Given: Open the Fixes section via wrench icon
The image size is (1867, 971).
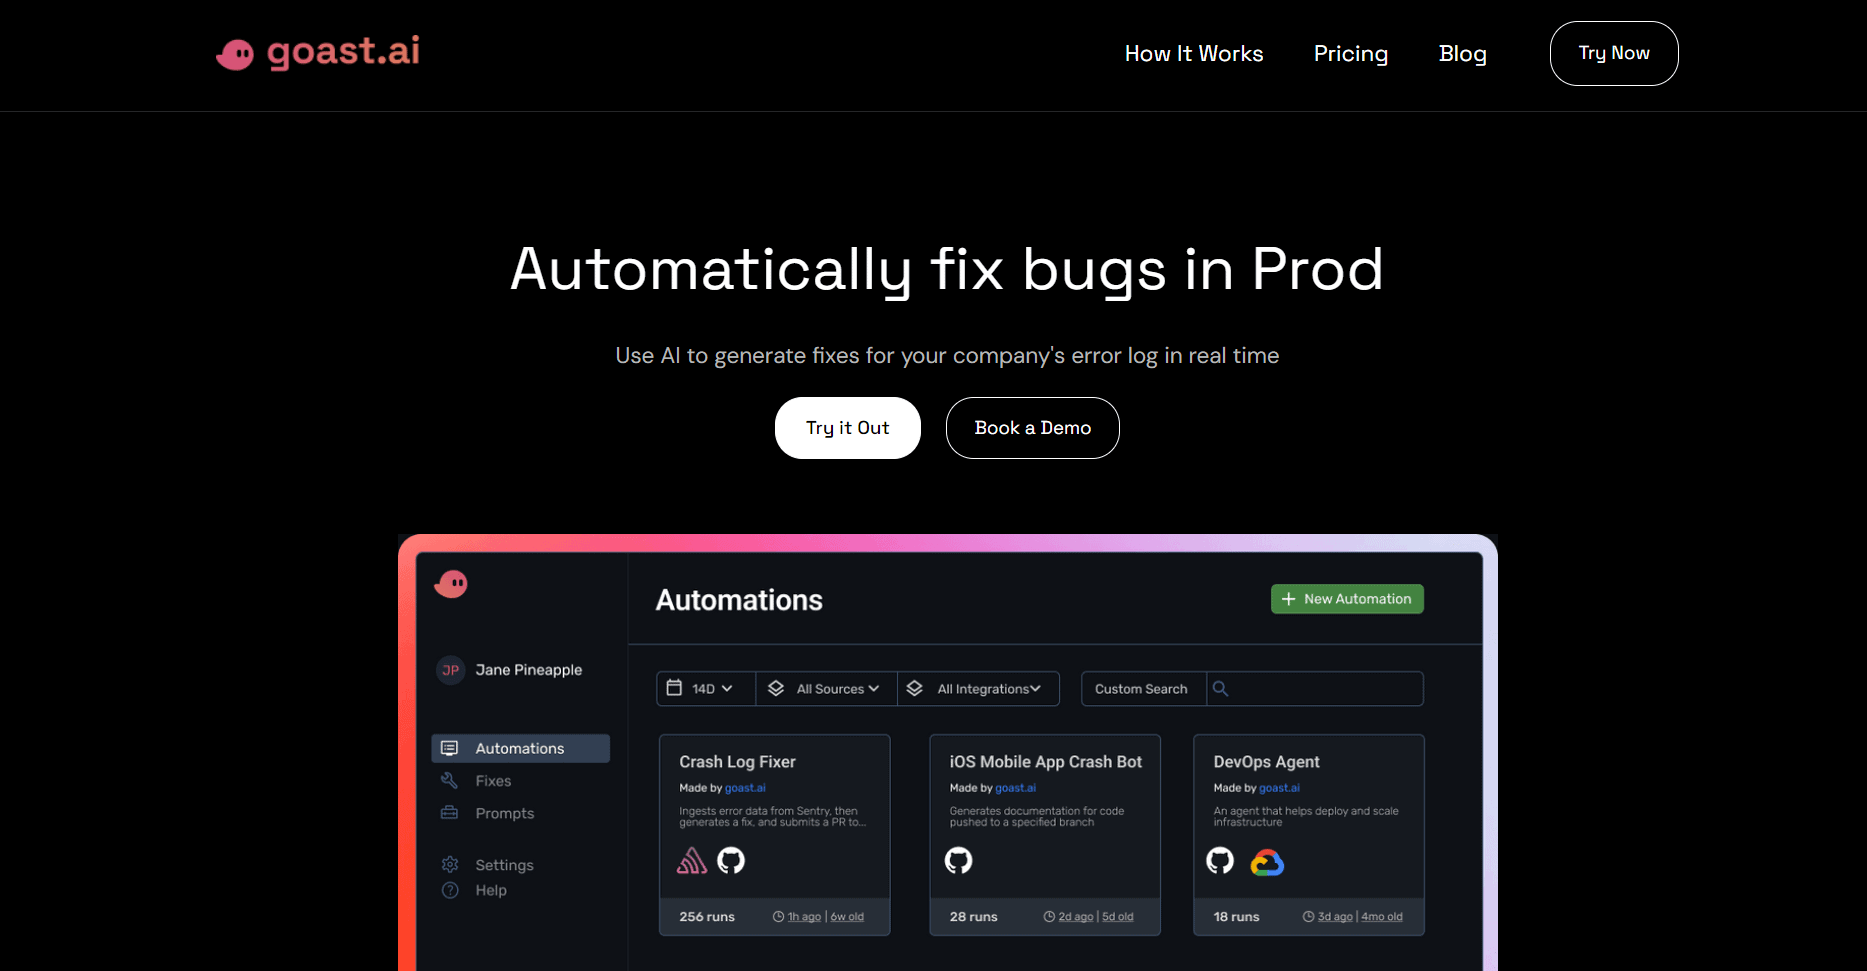Looking at the screenshot, I should tap(450, 780).
